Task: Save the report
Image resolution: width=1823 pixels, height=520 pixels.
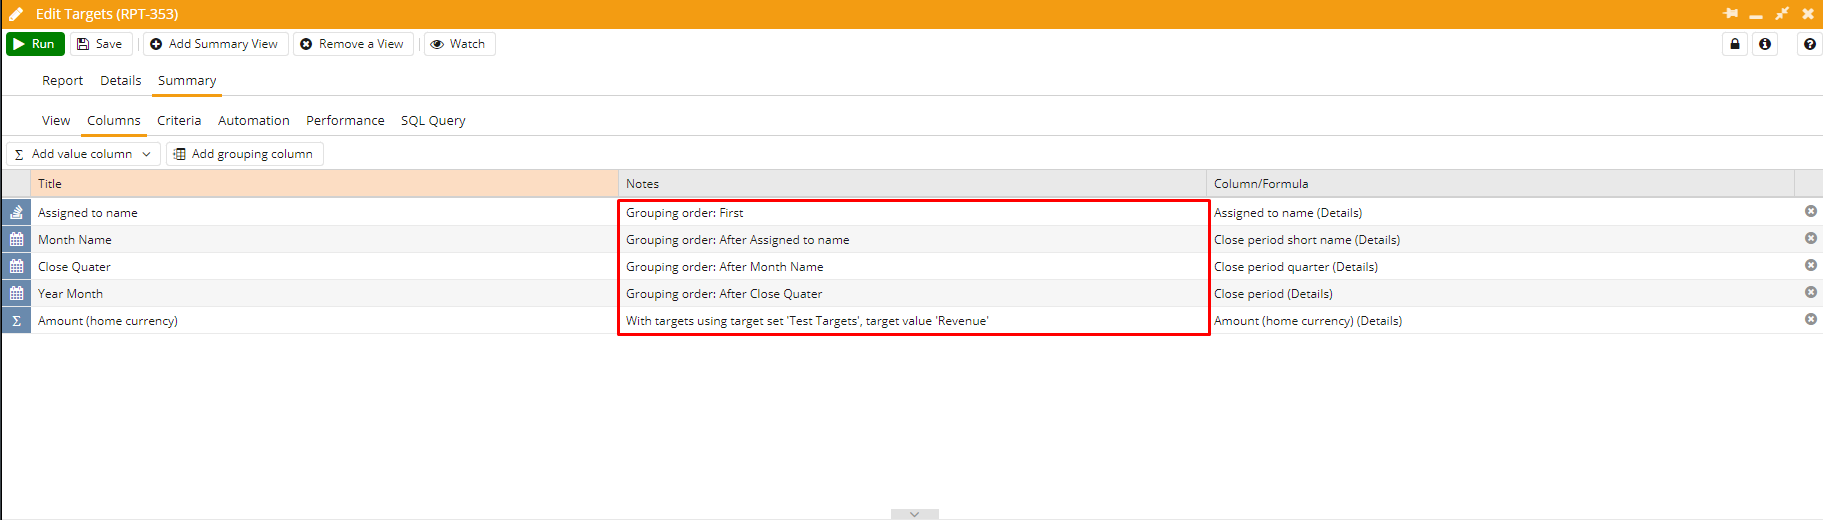Action: point(100,44)
